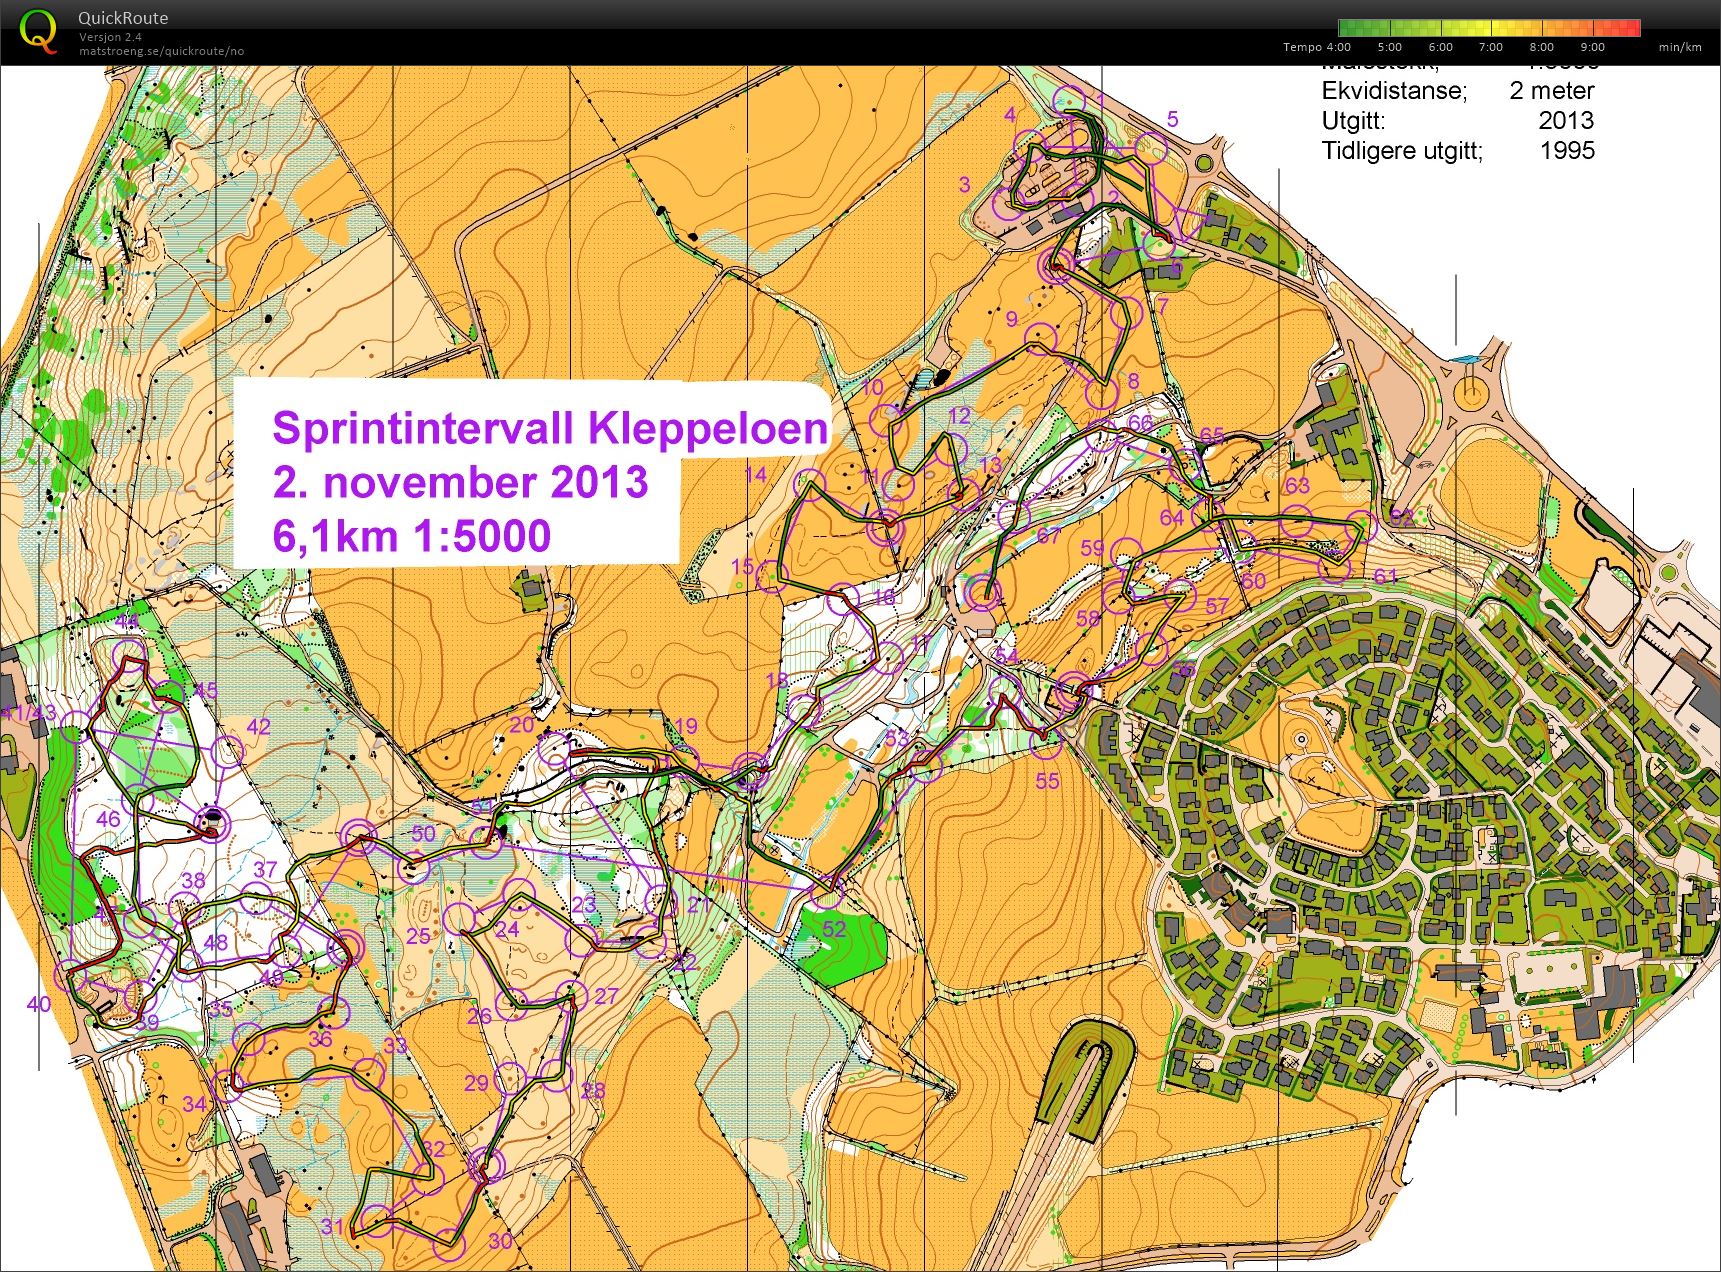Viewport: 1721px width, 1272px height.
Task: Click the 'Tidligere utgitt;' label
Action: tap(1402, 151)
